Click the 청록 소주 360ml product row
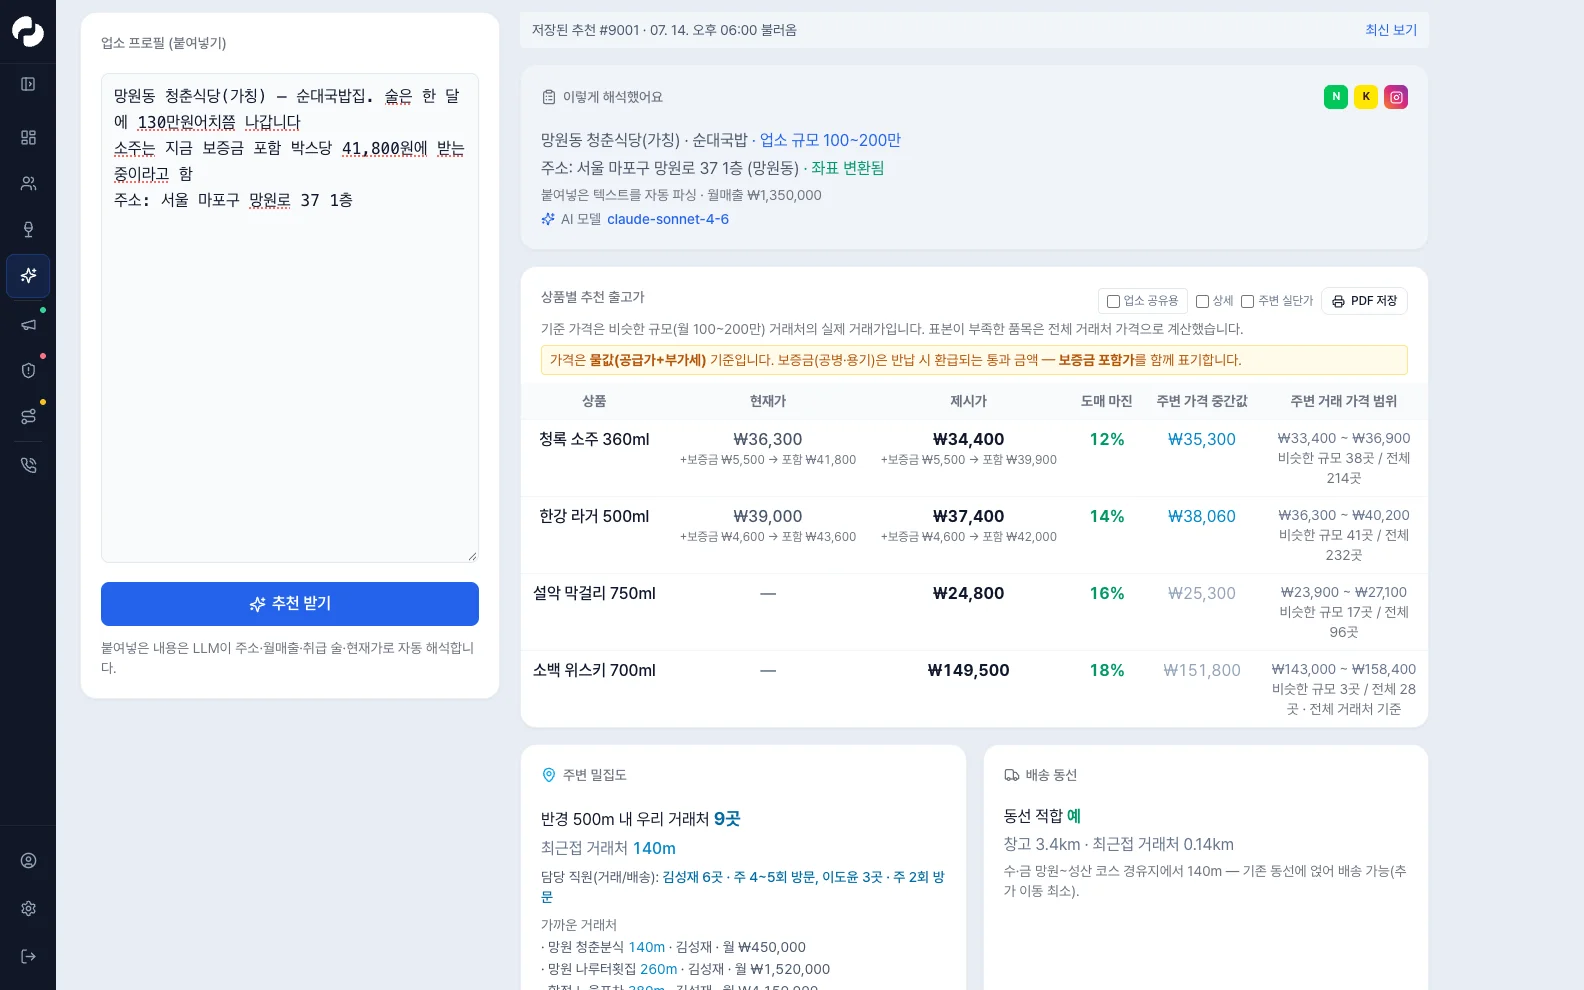 (x=974, y=458)
